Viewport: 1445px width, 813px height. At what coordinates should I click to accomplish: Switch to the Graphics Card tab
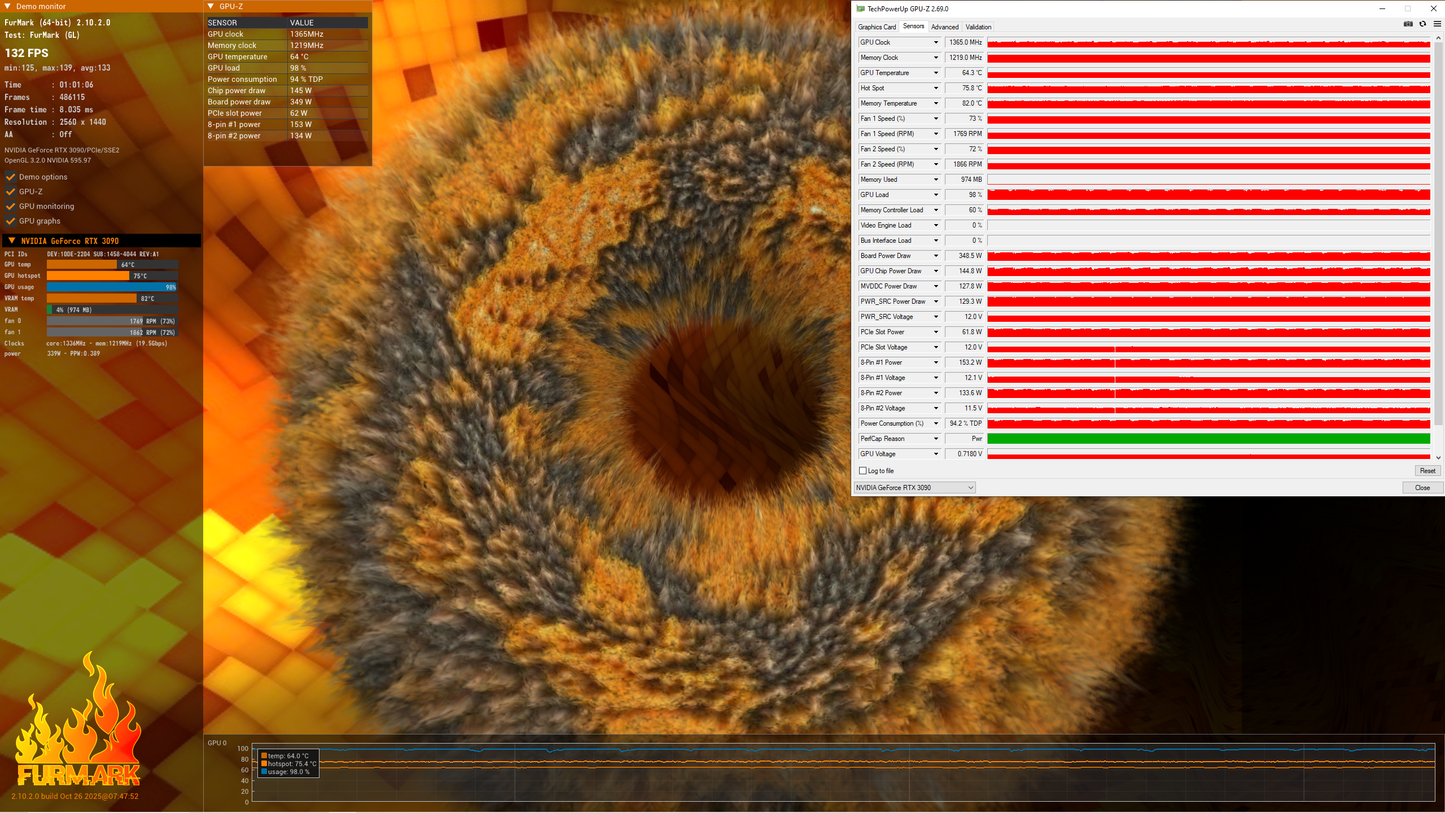point(877,27)
